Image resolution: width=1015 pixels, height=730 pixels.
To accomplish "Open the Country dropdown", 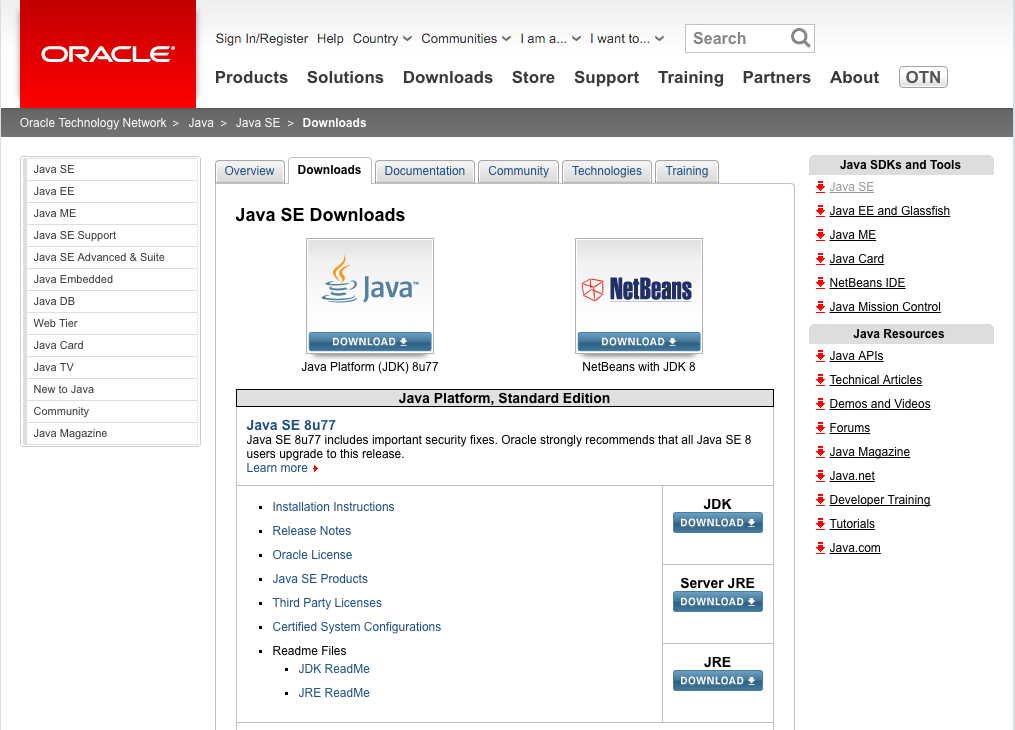I will coord(382,39).
